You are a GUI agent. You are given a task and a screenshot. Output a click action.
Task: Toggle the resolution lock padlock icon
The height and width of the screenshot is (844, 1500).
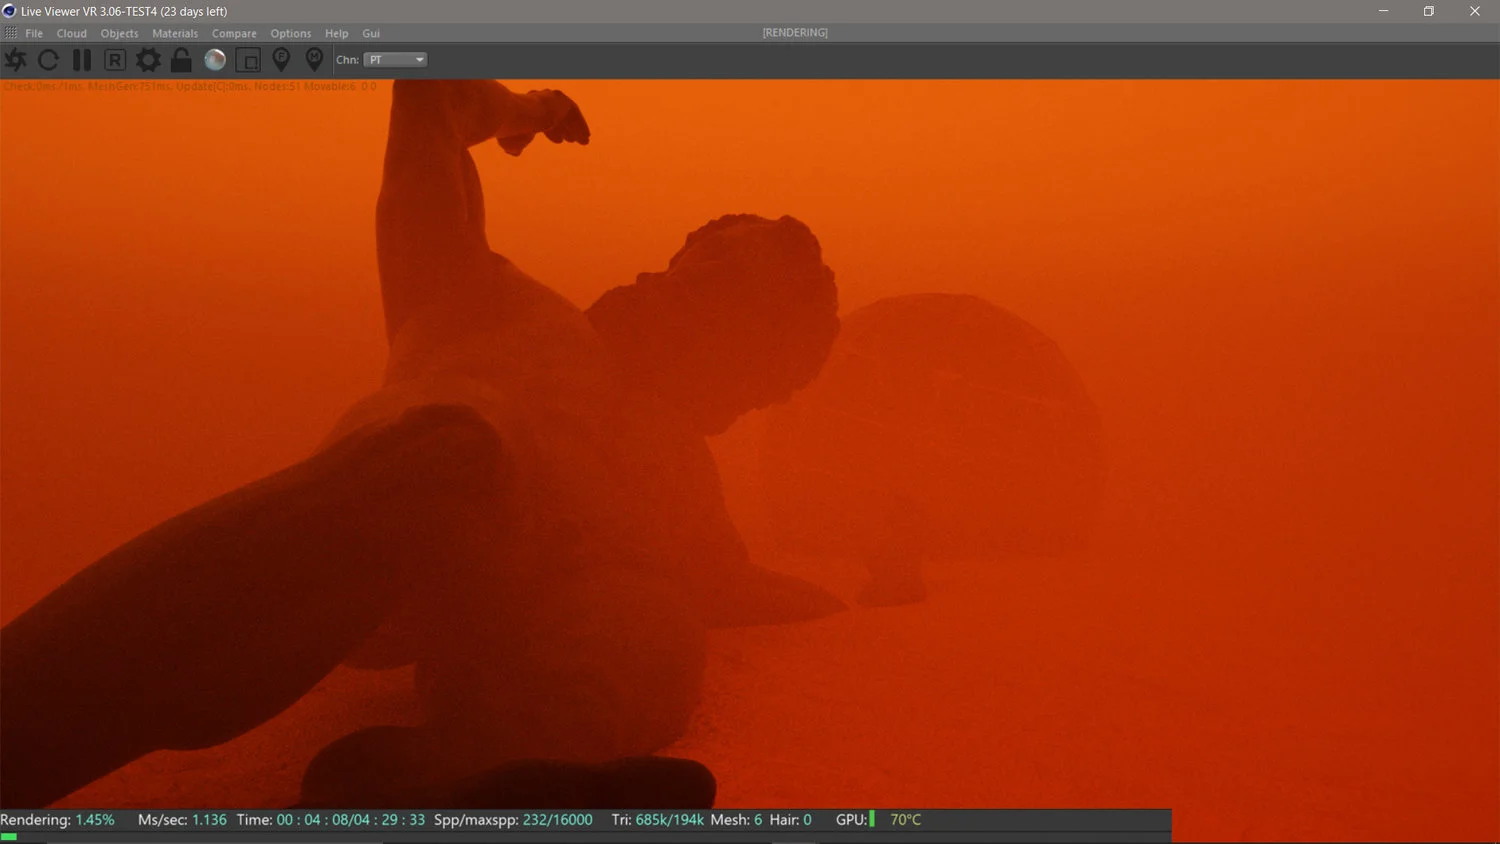[181, 60]
